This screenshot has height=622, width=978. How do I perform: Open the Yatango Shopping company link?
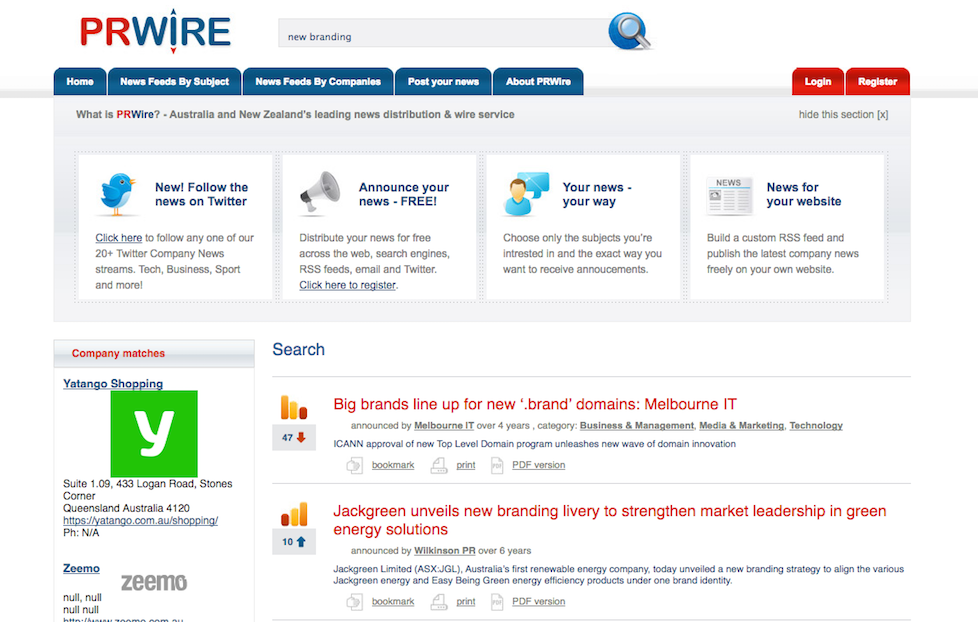(113, 384)
